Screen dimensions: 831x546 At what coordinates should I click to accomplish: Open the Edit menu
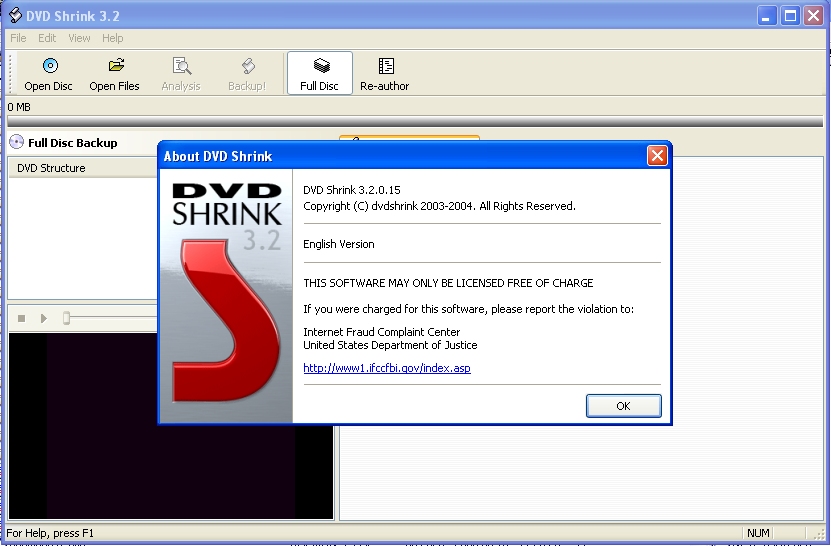click(47, 38)
